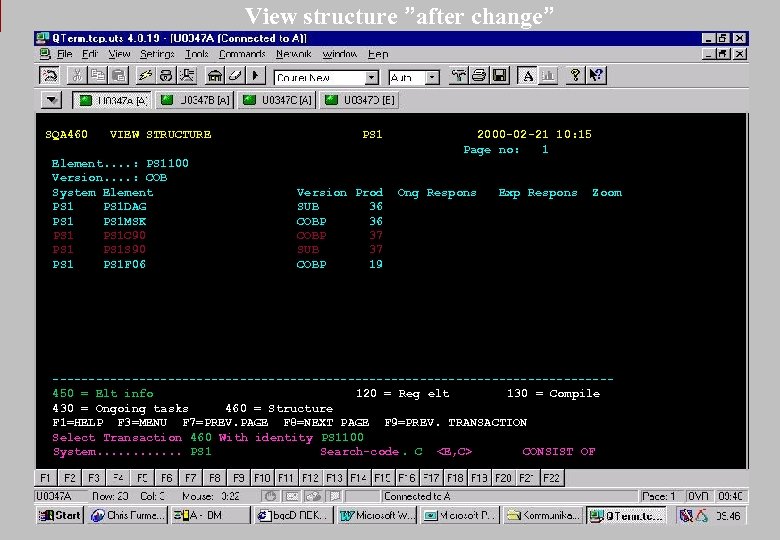This screenshot has height=540, width=780.
Task: Click the F3 function key button
Action: click(x=94, y=478)
